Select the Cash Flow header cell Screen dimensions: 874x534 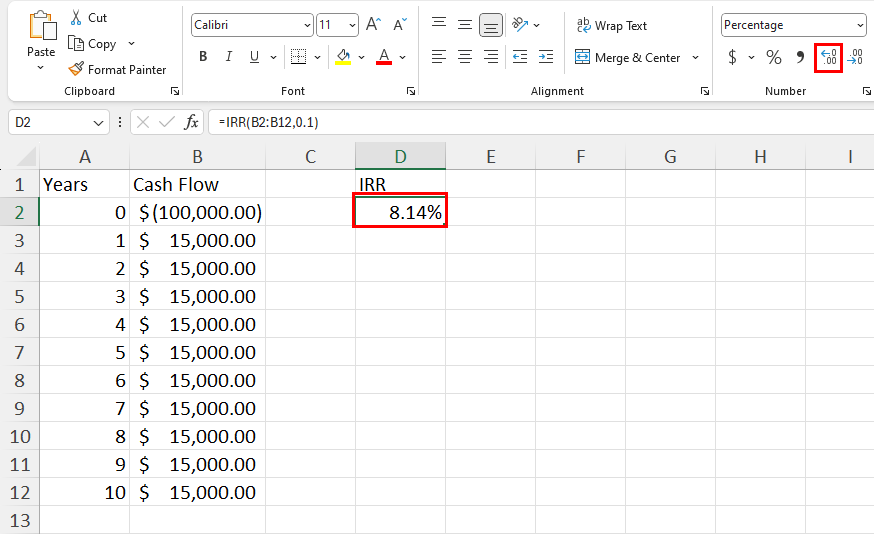pyautogui.click(x=197, y=185)
